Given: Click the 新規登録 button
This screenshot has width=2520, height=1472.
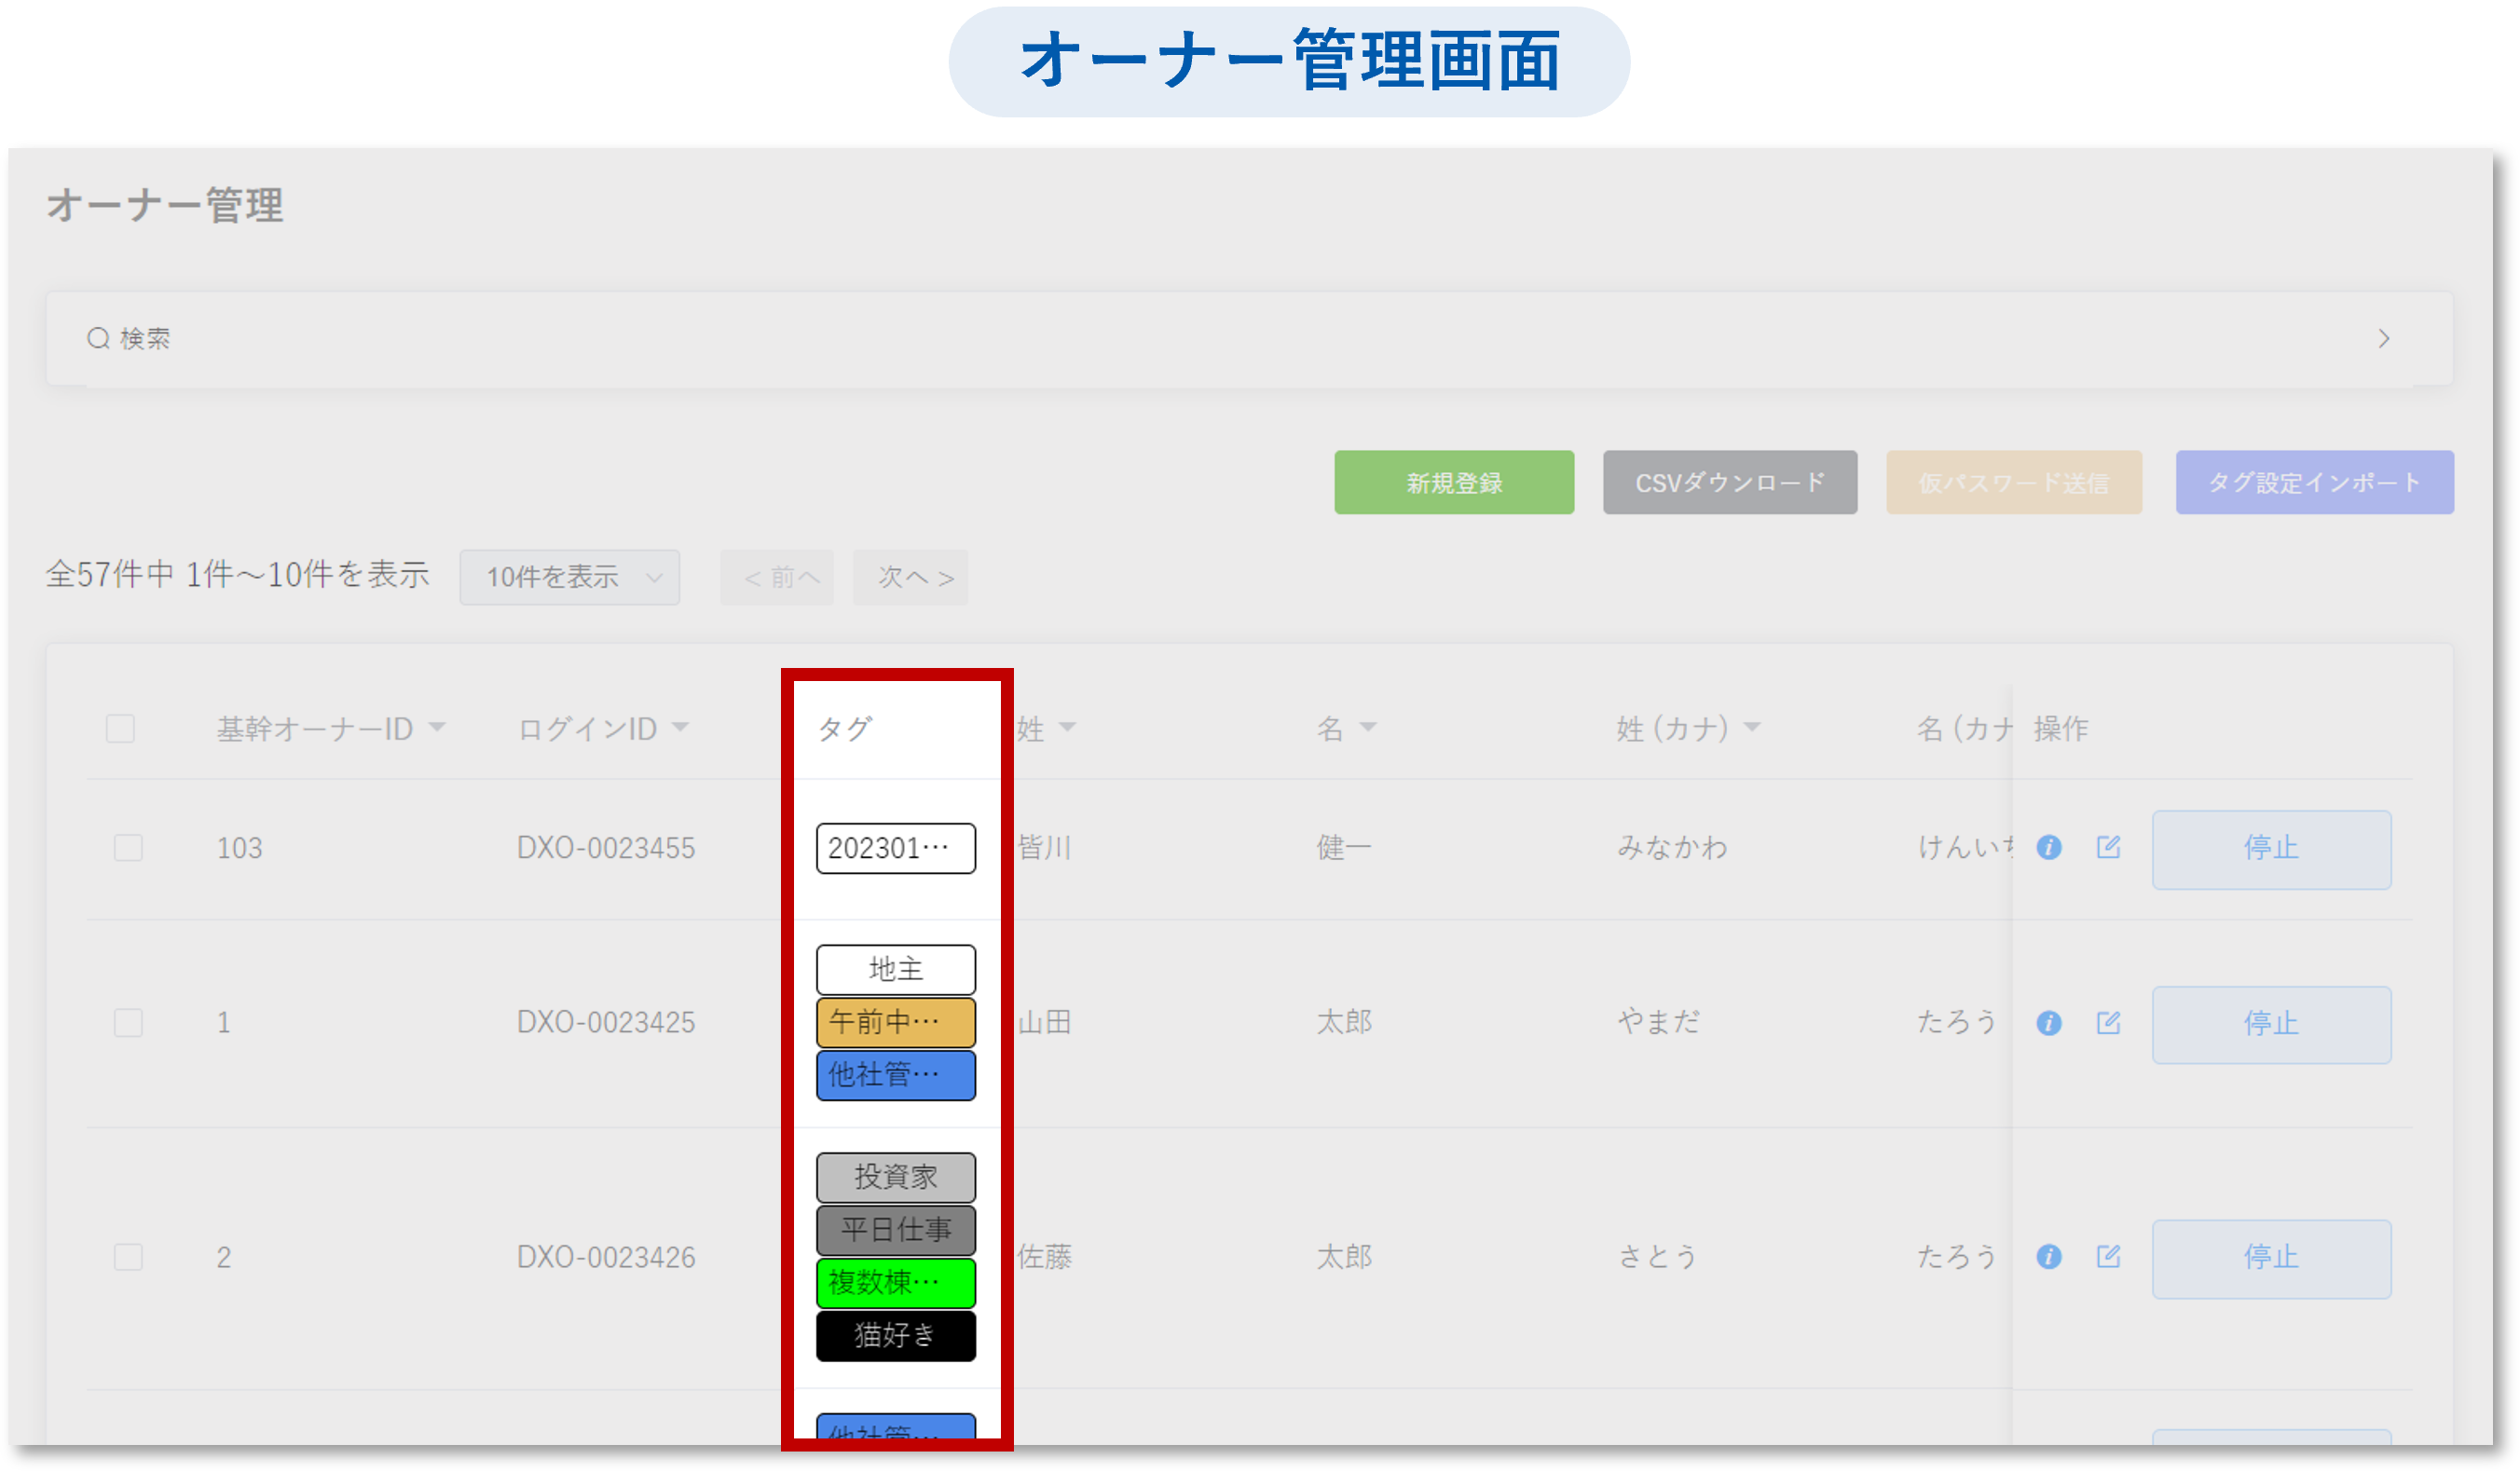Looking at the screenshot, I should [x=1453, y=483].
